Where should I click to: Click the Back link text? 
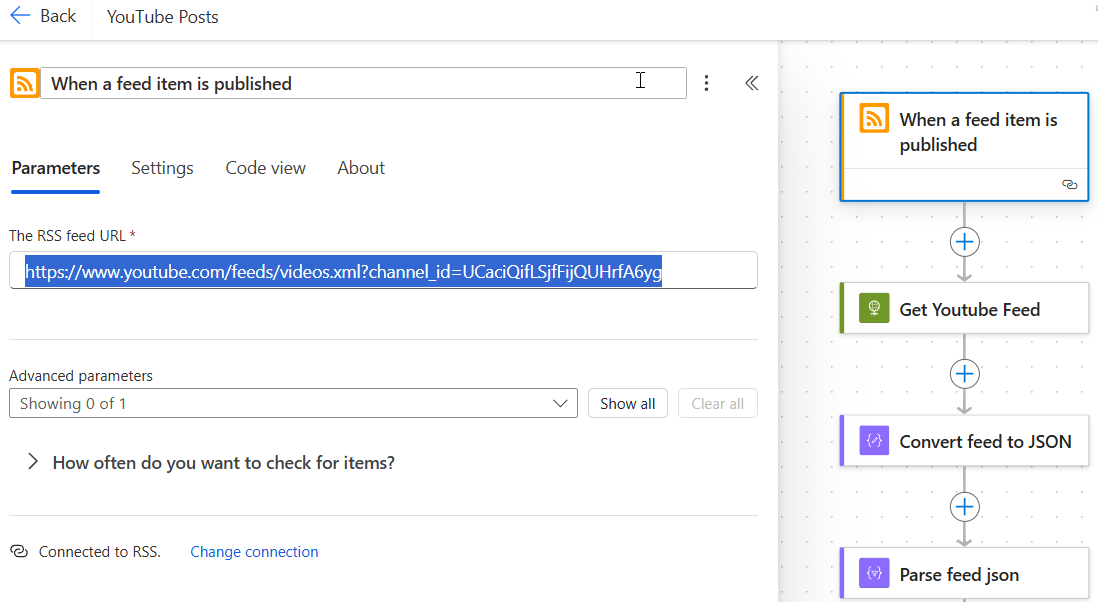pyautogui.click(x=58, y=15)
